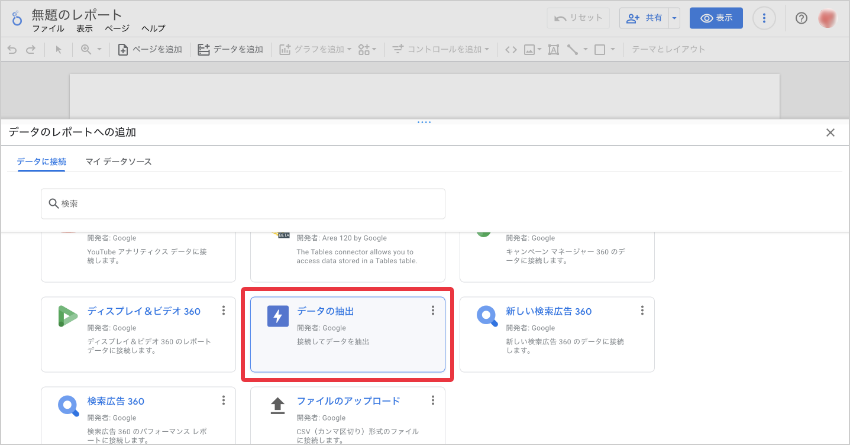Click 接続してデータを抽出 description text
The height and width of the screenshot is (445, 850).
pos(333,342)
